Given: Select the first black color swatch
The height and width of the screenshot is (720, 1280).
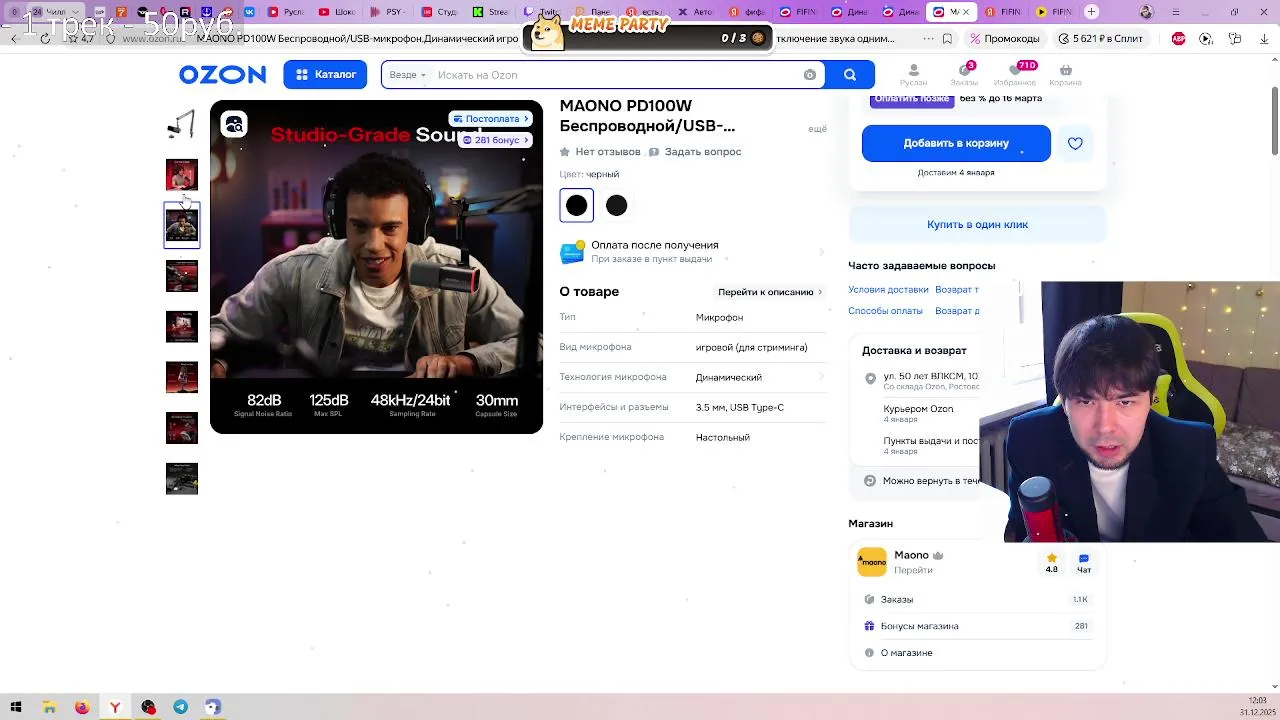Looking at the screenshot, I should click(576, 205).
